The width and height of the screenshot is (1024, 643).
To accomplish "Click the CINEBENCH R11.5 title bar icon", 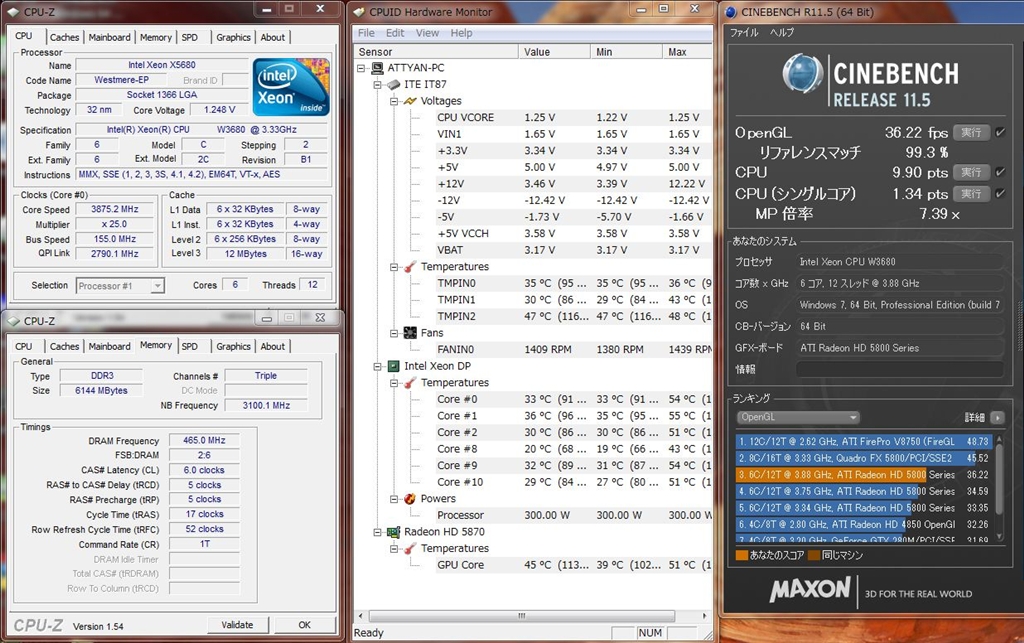I will [x=731, y=12].
